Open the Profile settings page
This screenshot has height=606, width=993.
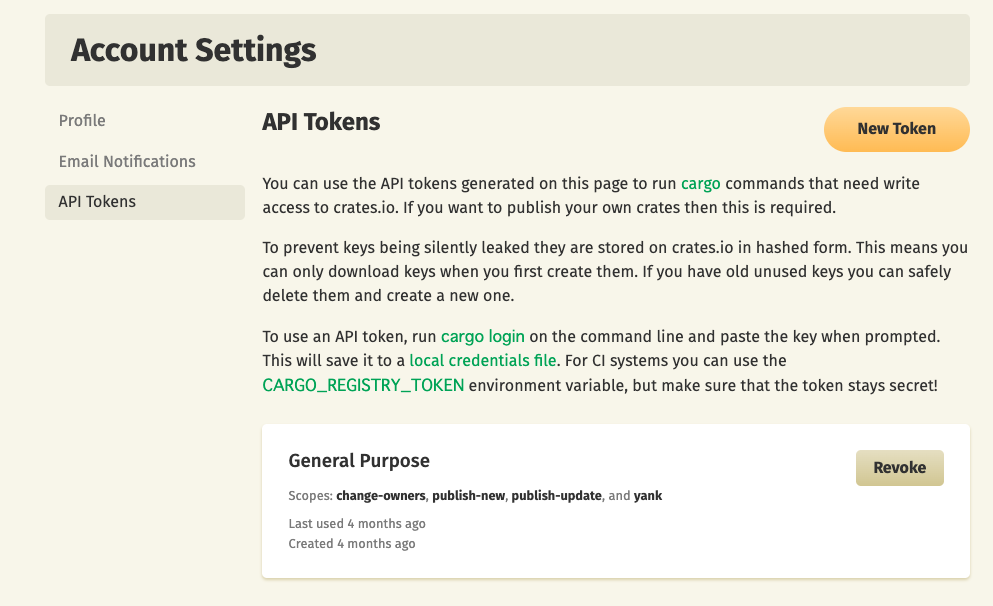[82, 120]
